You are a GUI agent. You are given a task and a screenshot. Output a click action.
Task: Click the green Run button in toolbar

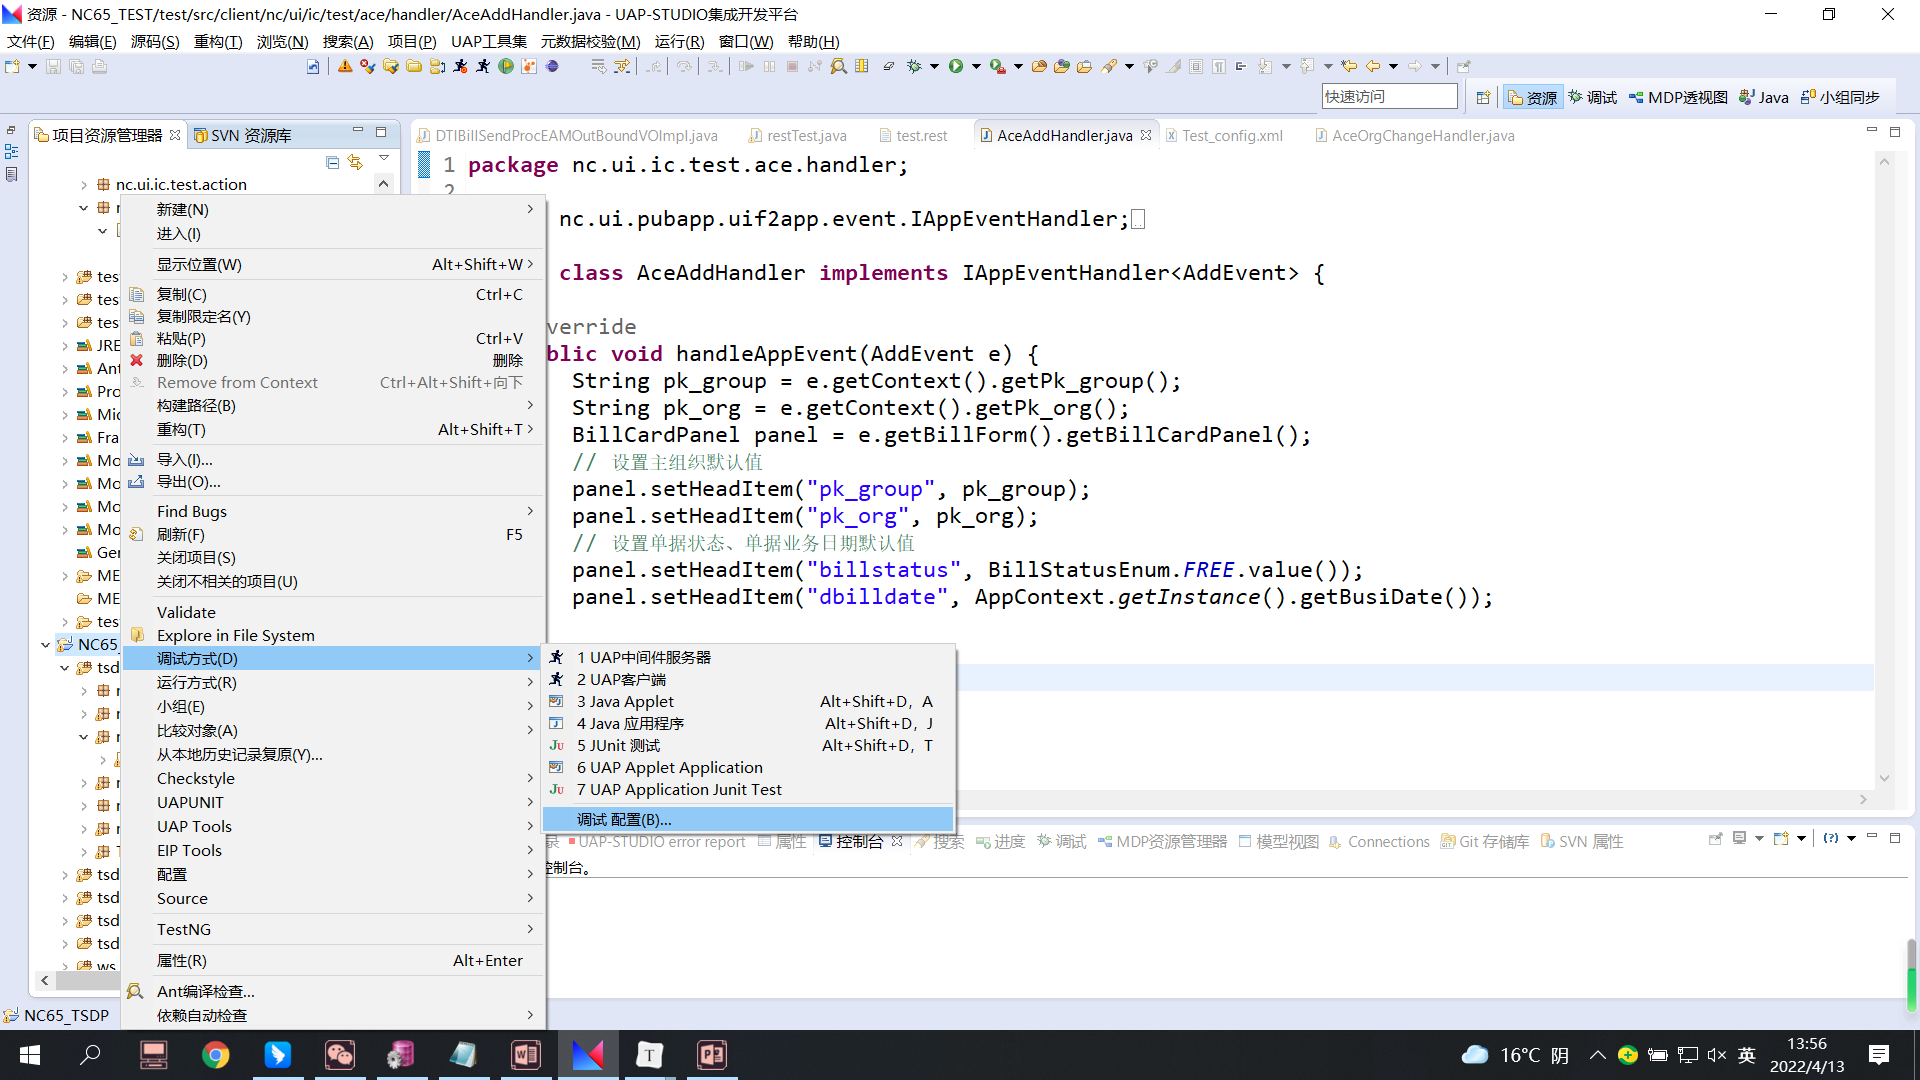[956, 66]
